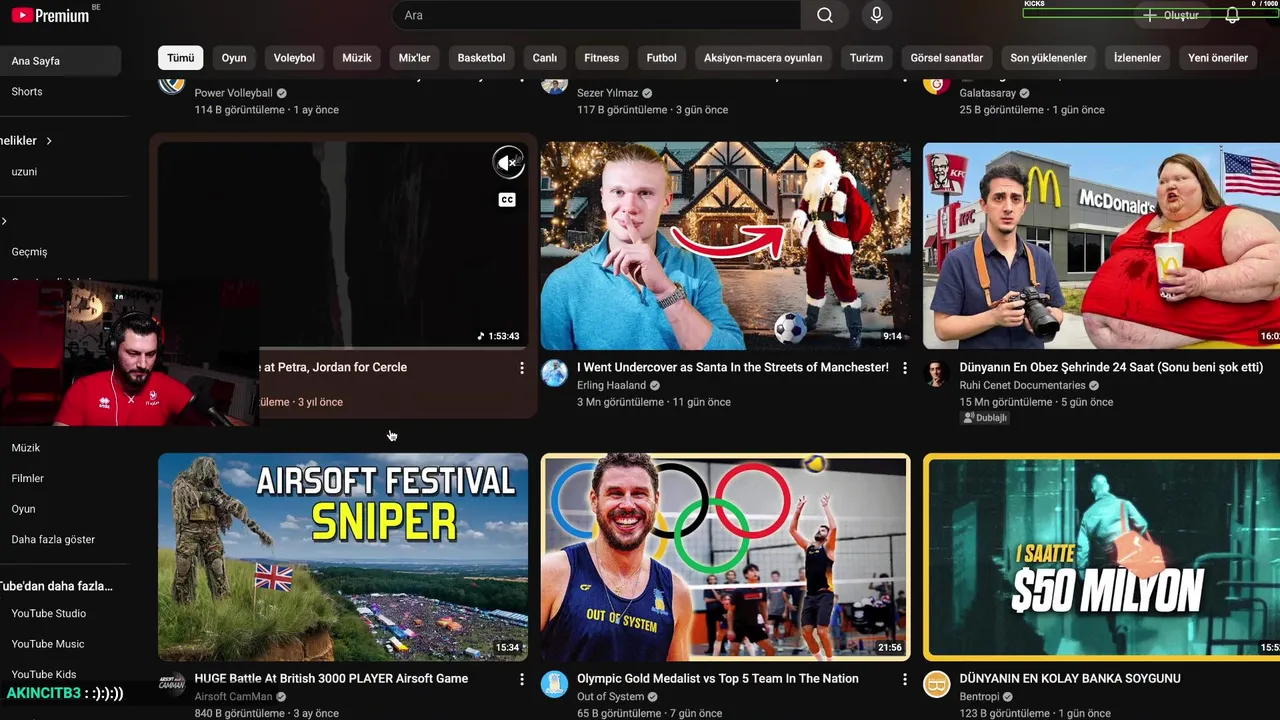Select the Voleybol filter chip
1280x720 pixels.
pos(294,58)
